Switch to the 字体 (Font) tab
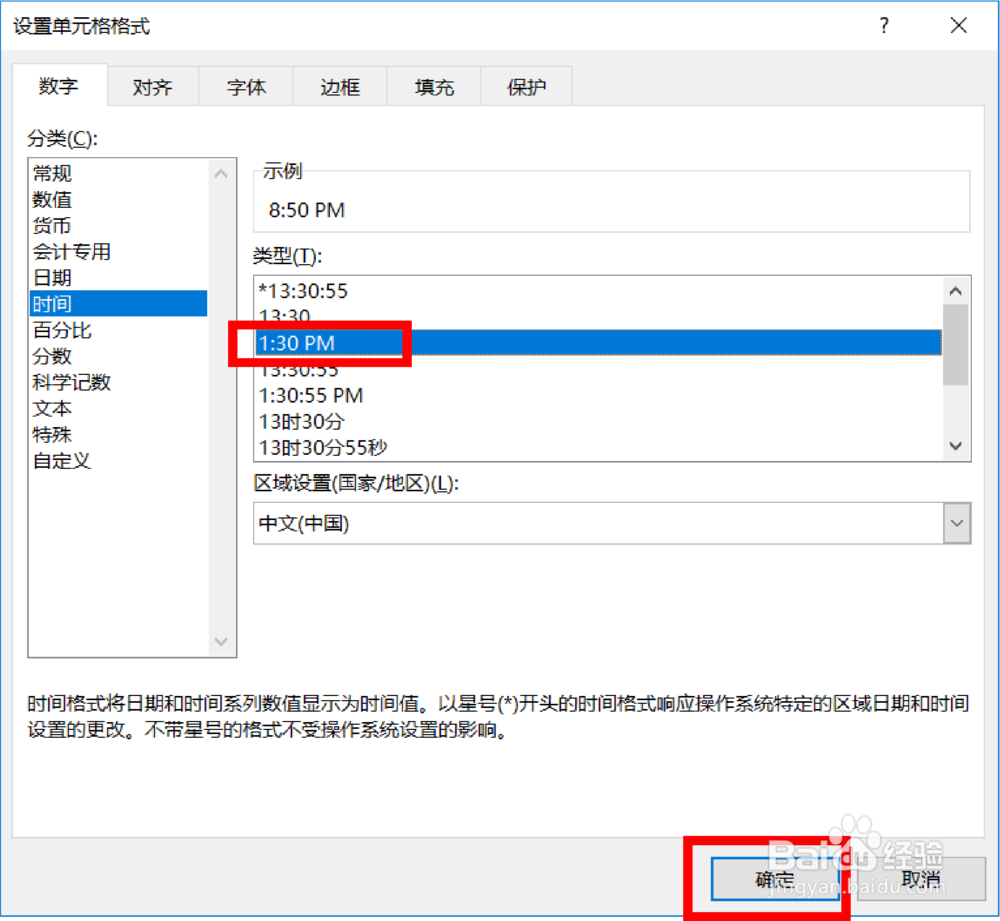 [x=245, y=87]
